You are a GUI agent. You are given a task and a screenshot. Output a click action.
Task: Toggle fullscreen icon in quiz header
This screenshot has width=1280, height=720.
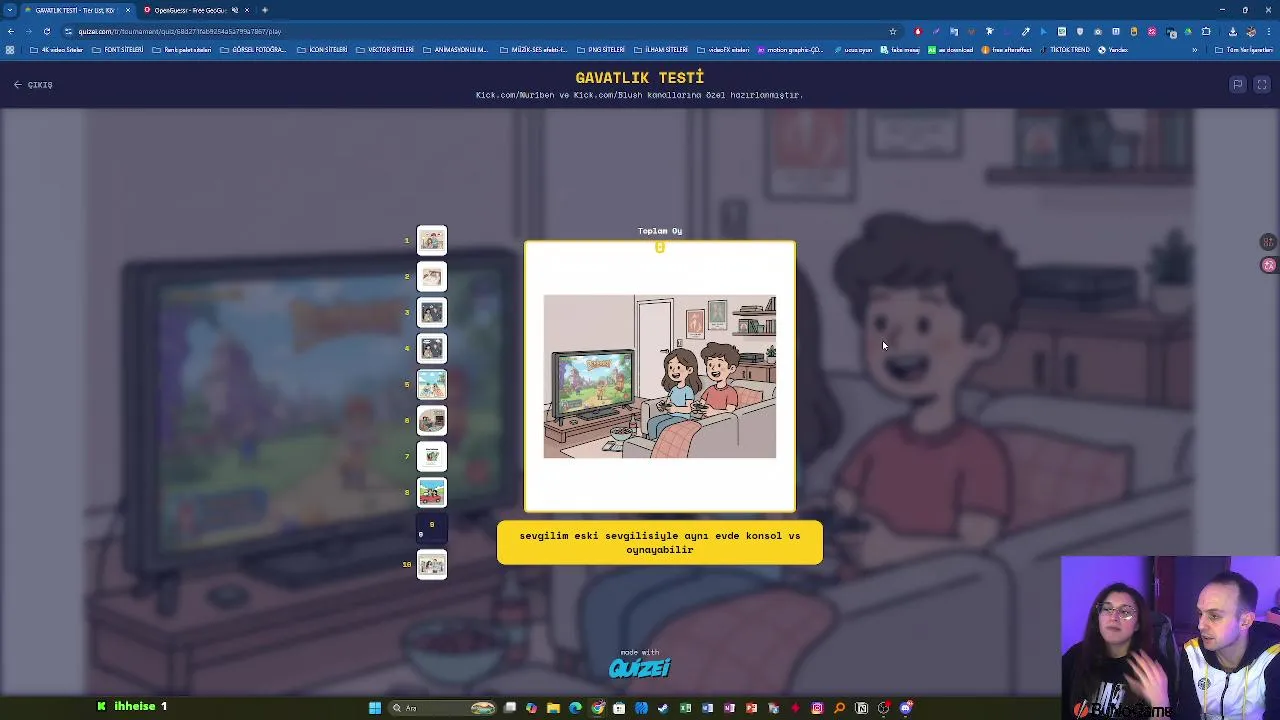[x=1262, y=85]
